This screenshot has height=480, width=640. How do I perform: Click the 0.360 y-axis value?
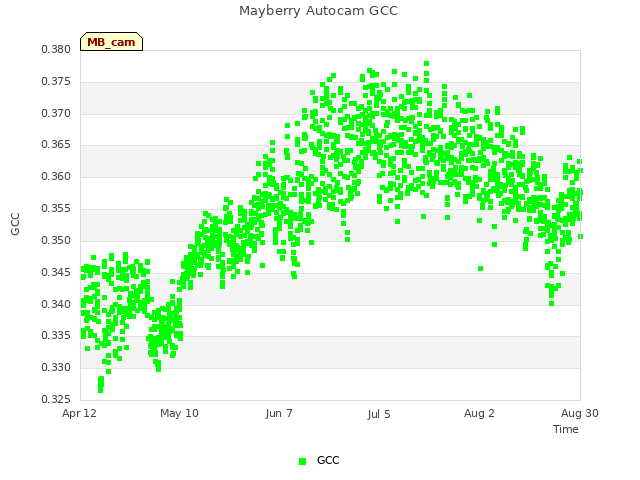(56, 177)
